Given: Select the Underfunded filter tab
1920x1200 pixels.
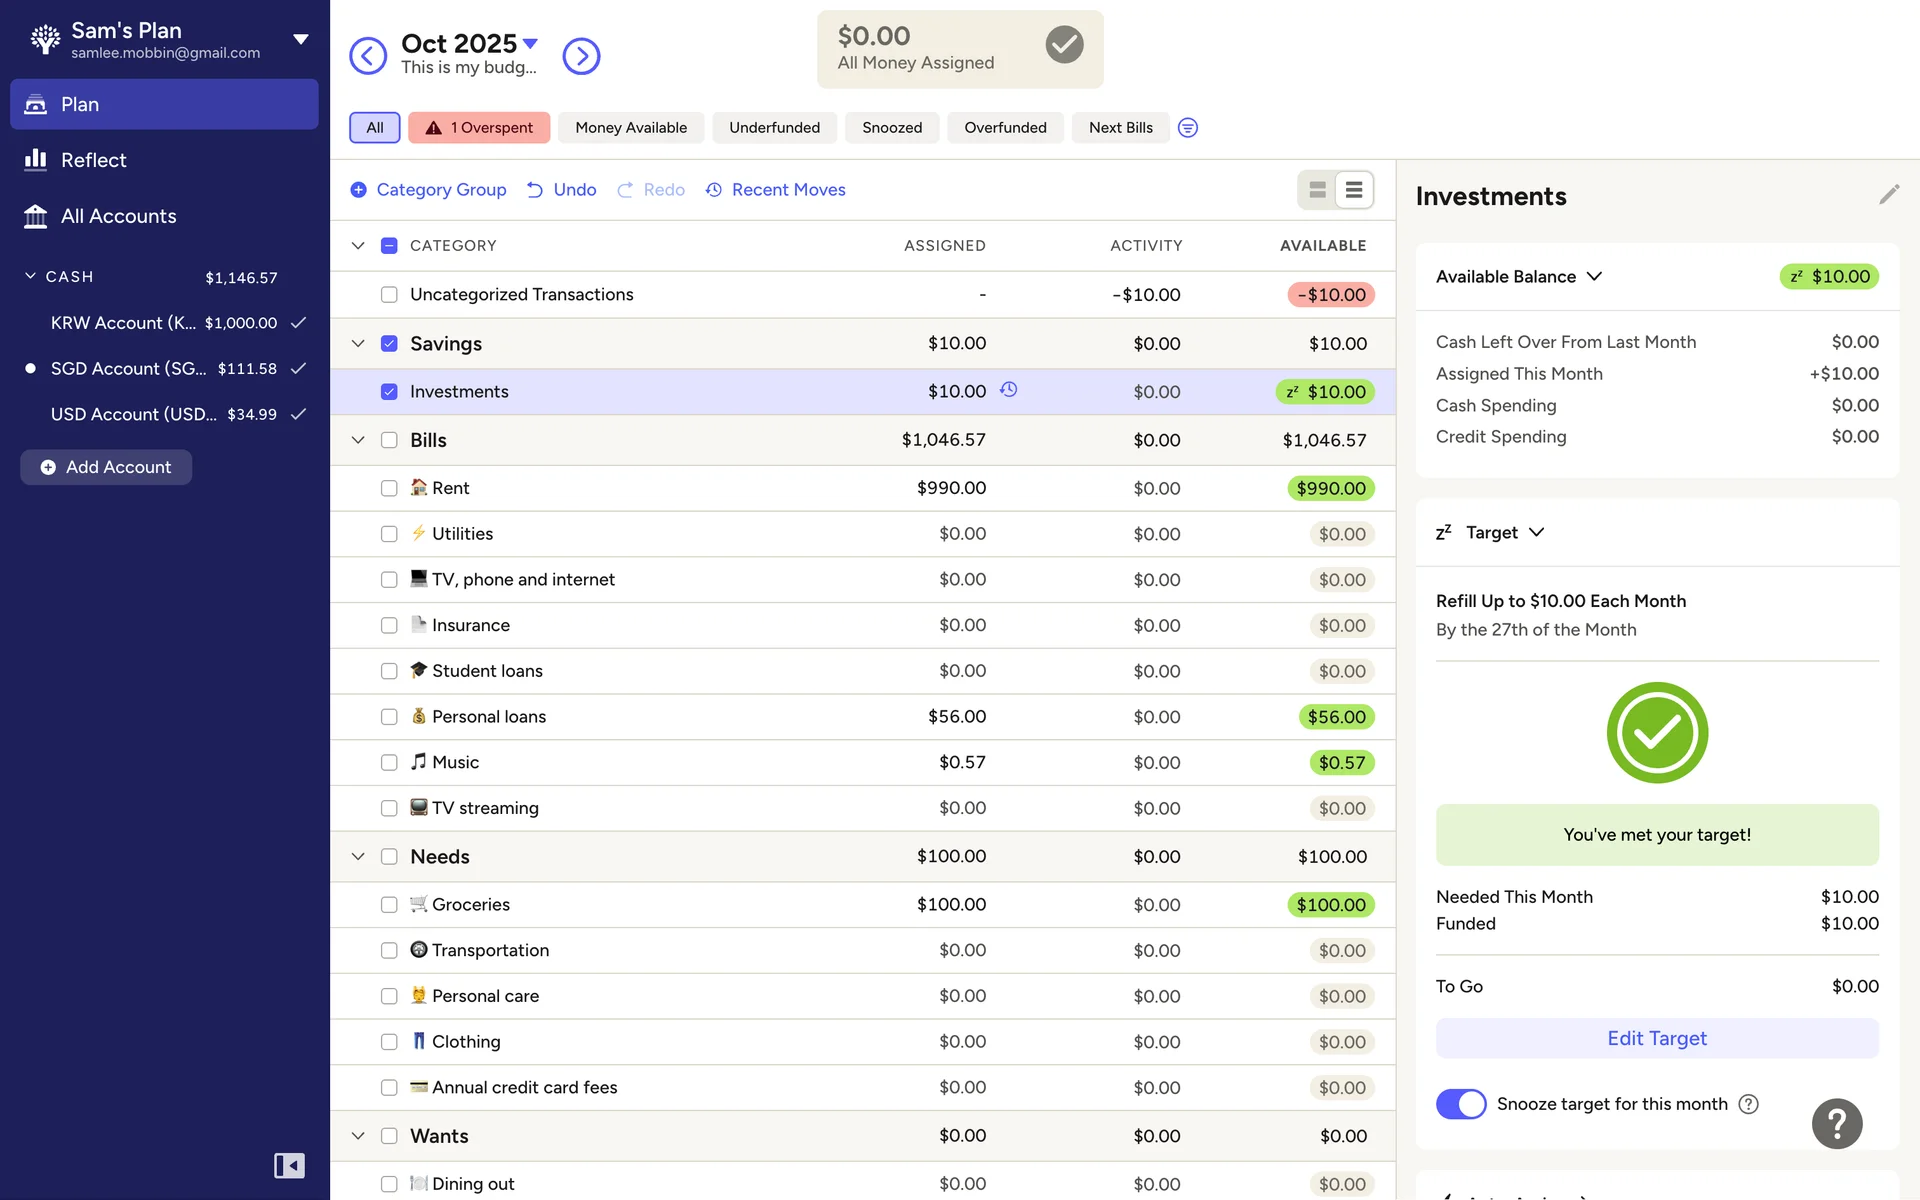Looking at the screenshot, I should click(774, 128).
